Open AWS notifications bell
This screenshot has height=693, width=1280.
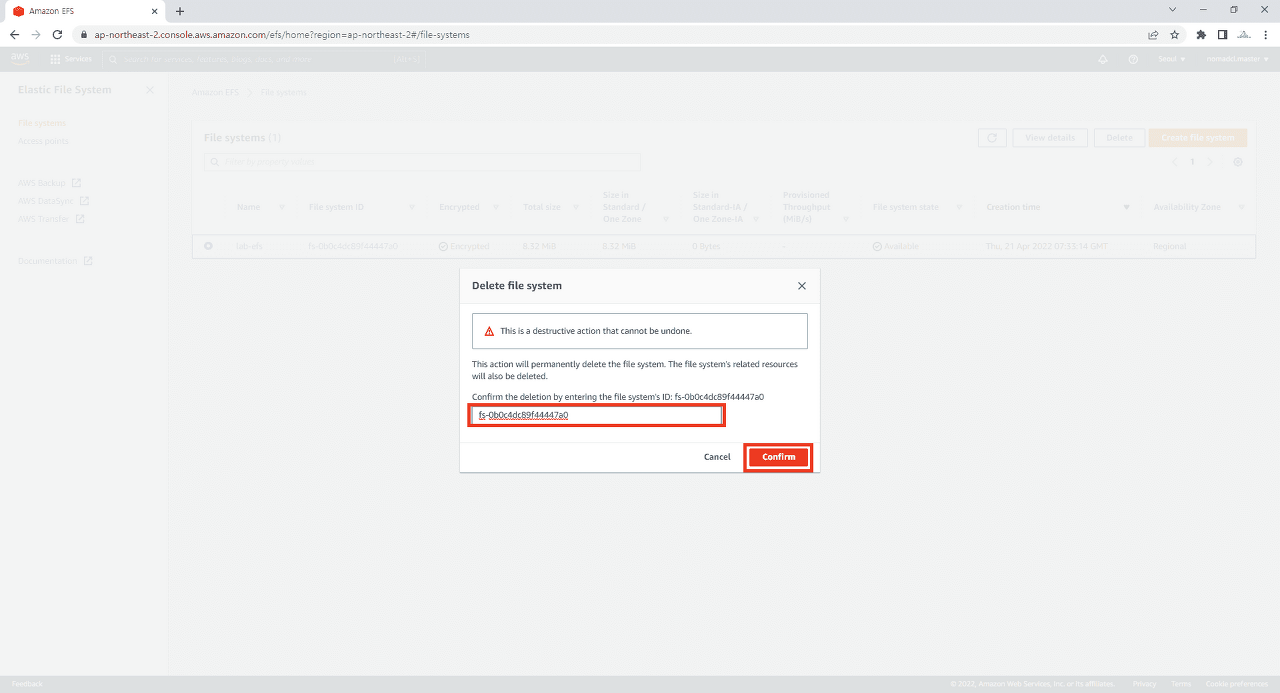1103,59
